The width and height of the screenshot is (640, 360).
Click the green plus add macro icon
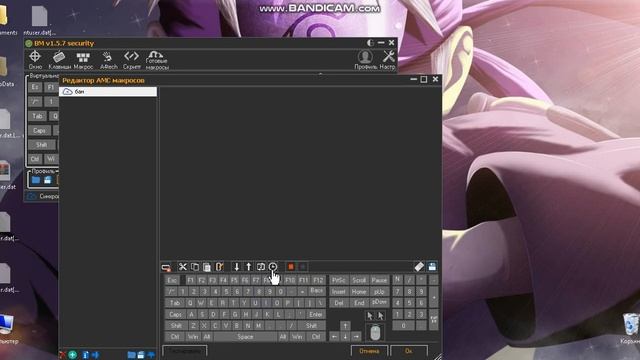click(73, 355)
